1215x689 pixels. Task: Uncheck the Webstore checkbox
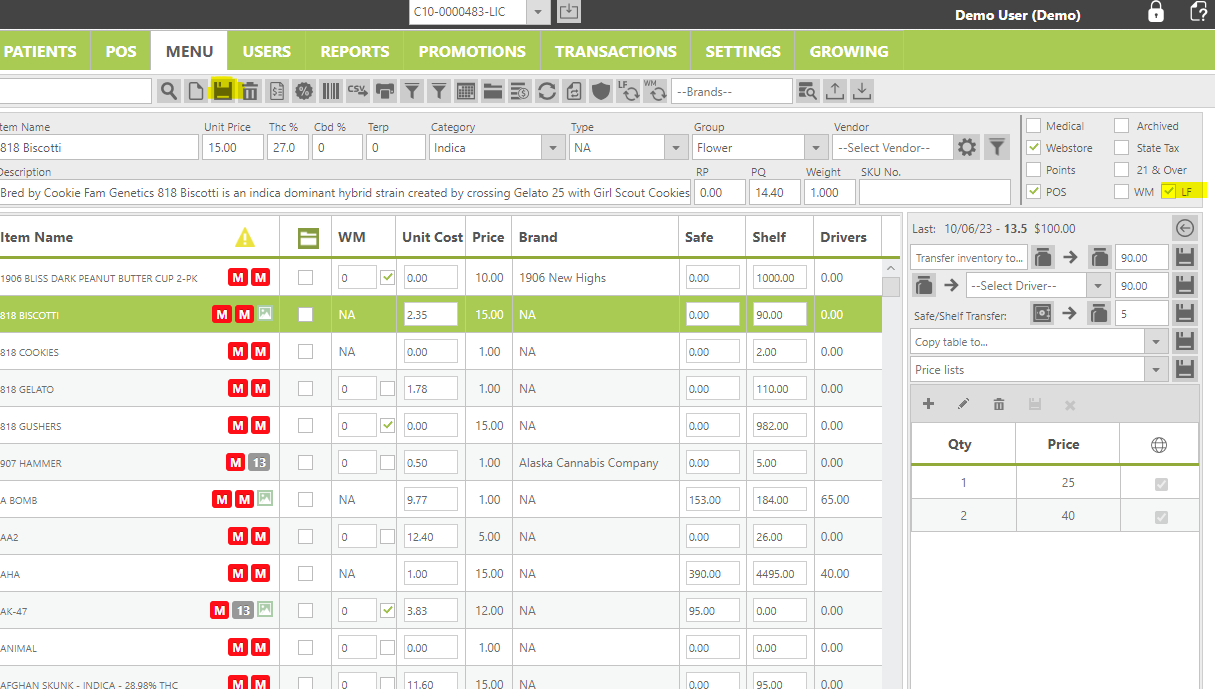pos(1034,148)
